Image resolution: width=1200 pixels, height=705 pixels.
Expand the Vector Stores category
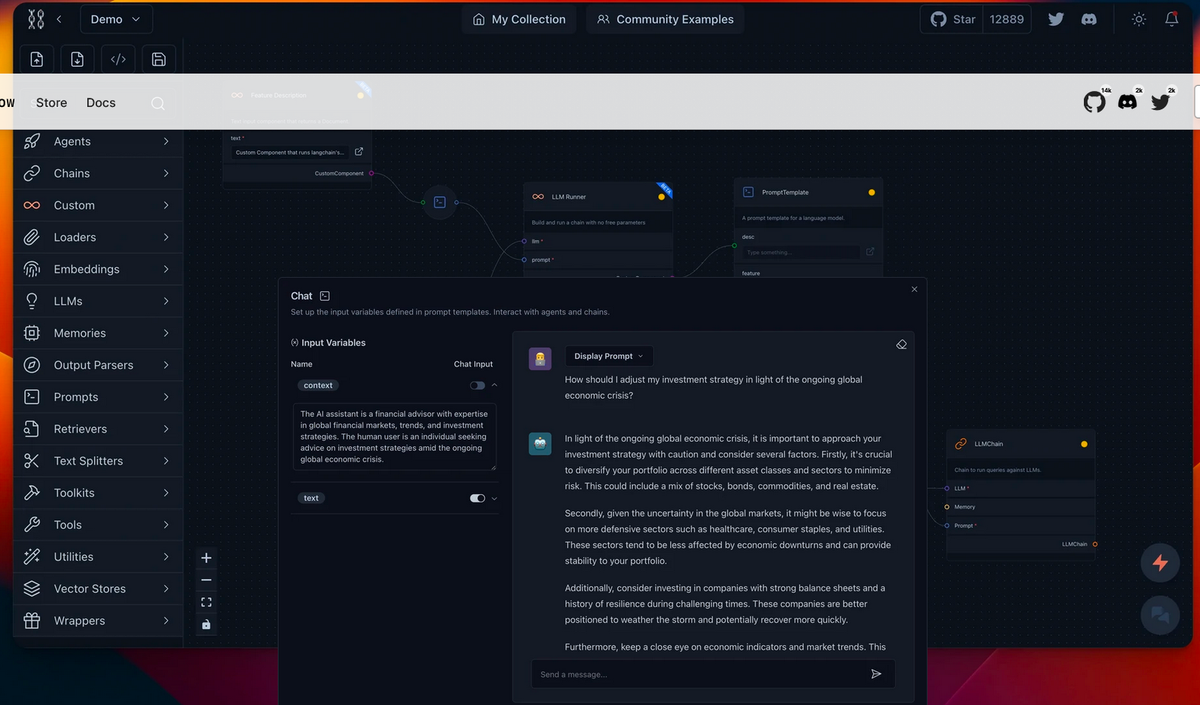tap(97, 588)
